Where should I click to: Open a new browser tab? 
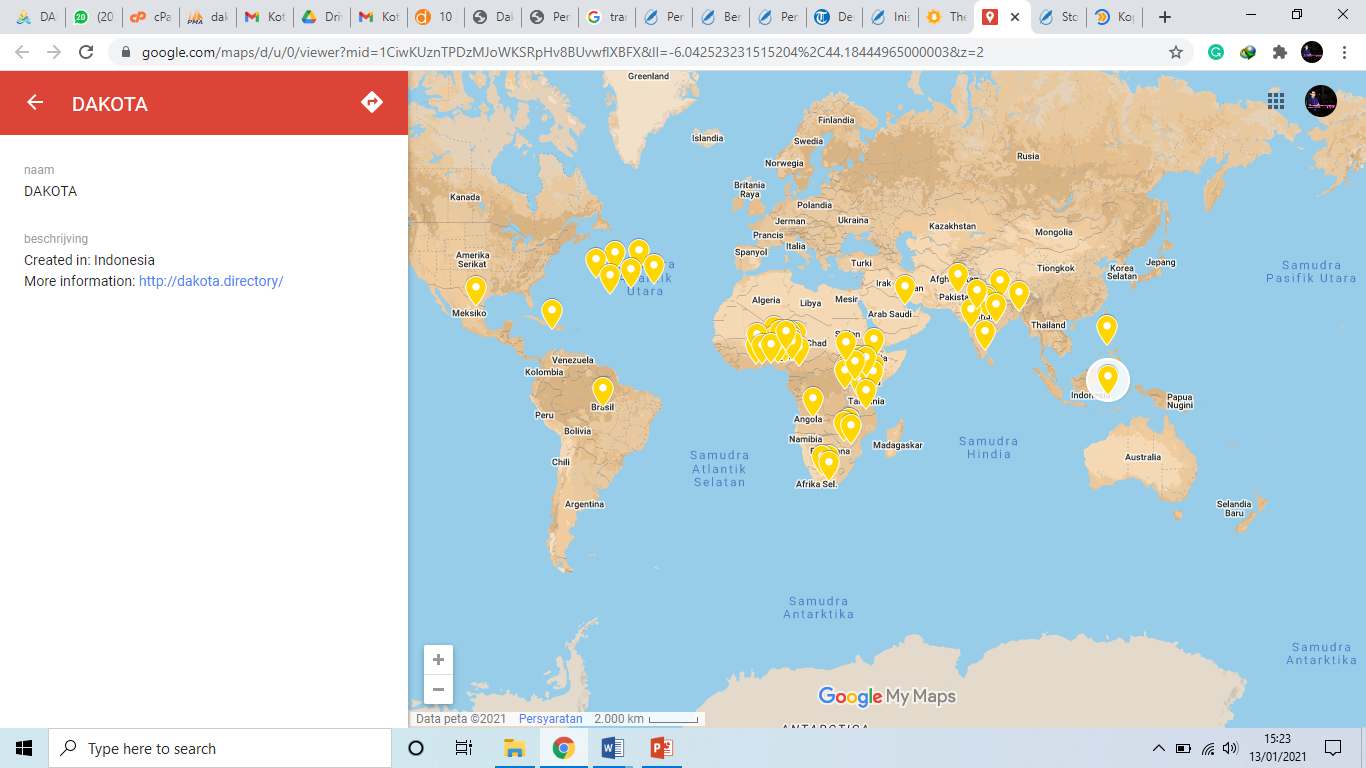[1164, 17]
